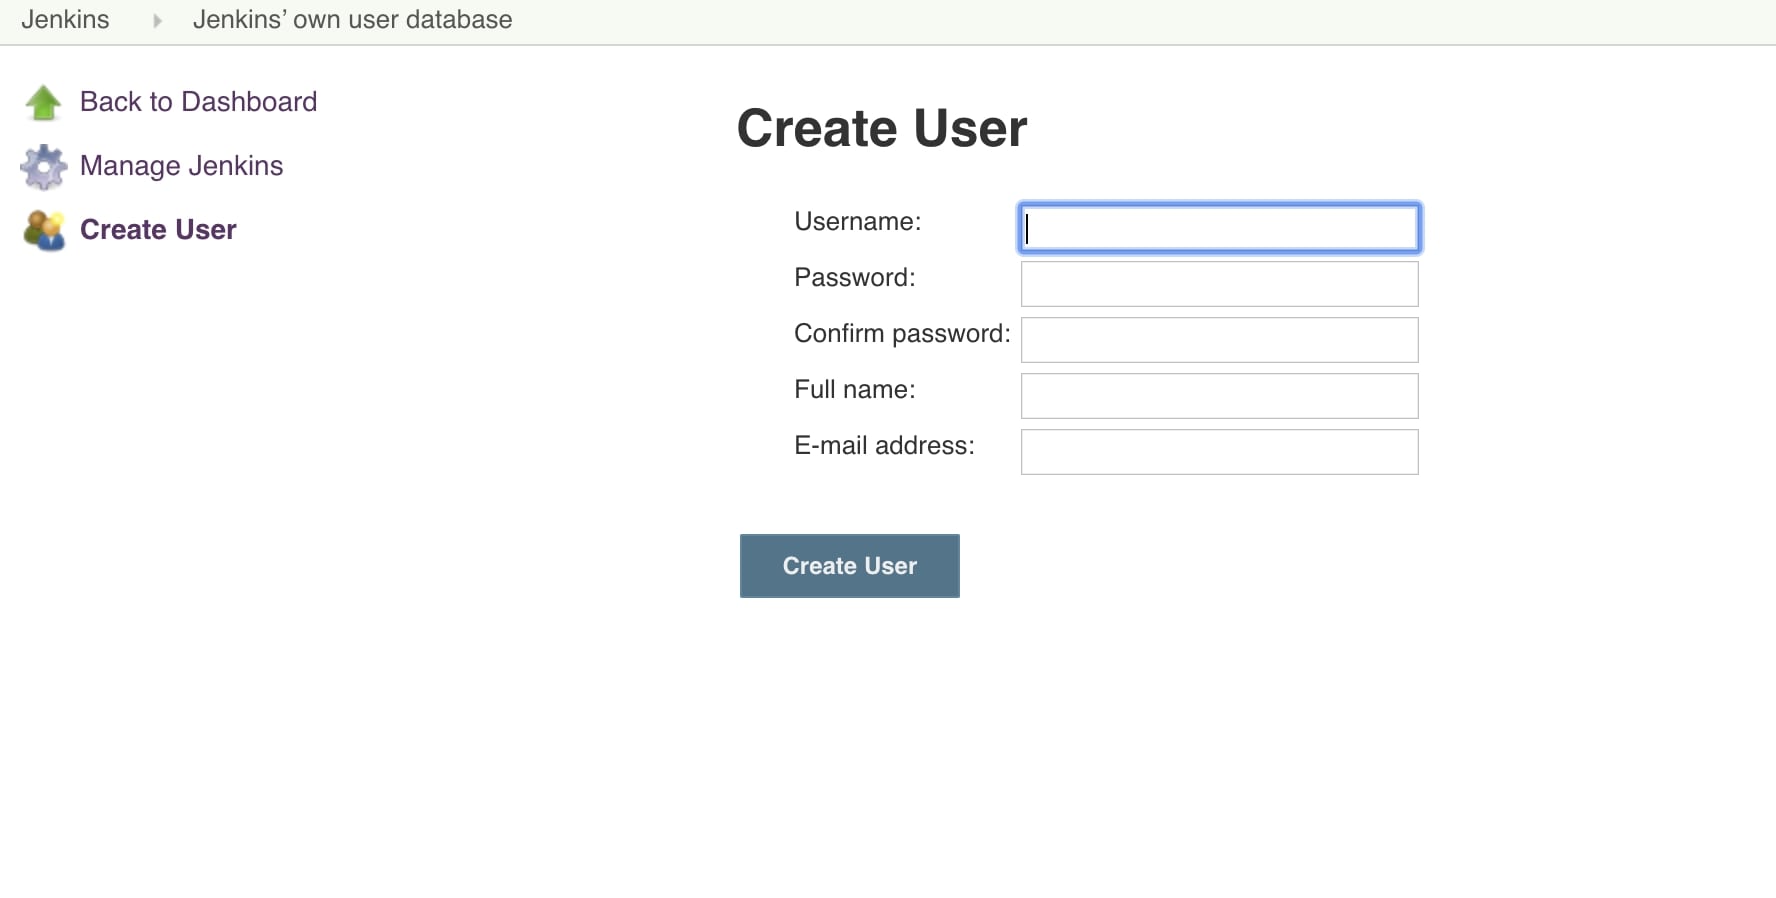Image resolution: width=1776 pixels, height=898 pixels.
Task: Select Create User in the sidebar
Action: pyautogui.click(x=158, y=230)
